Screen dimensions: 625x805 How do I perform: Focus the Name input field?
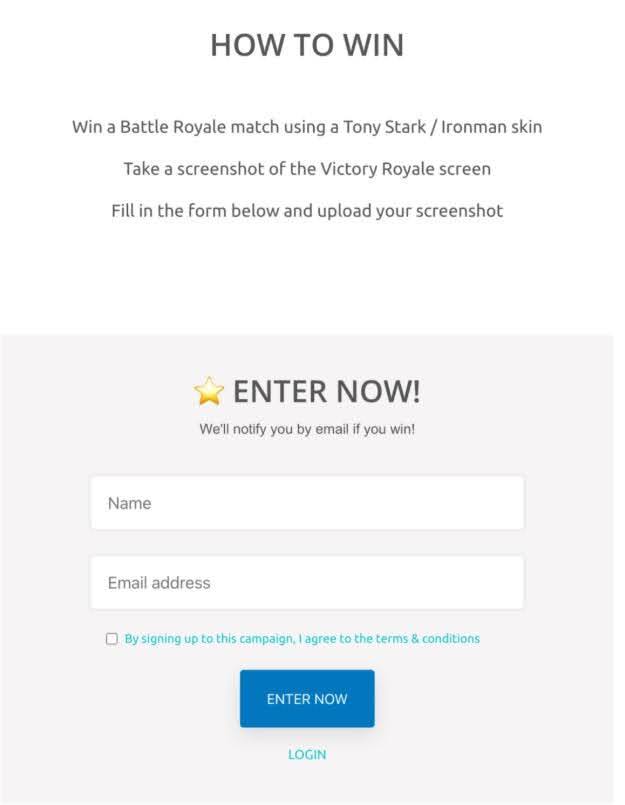307,503
